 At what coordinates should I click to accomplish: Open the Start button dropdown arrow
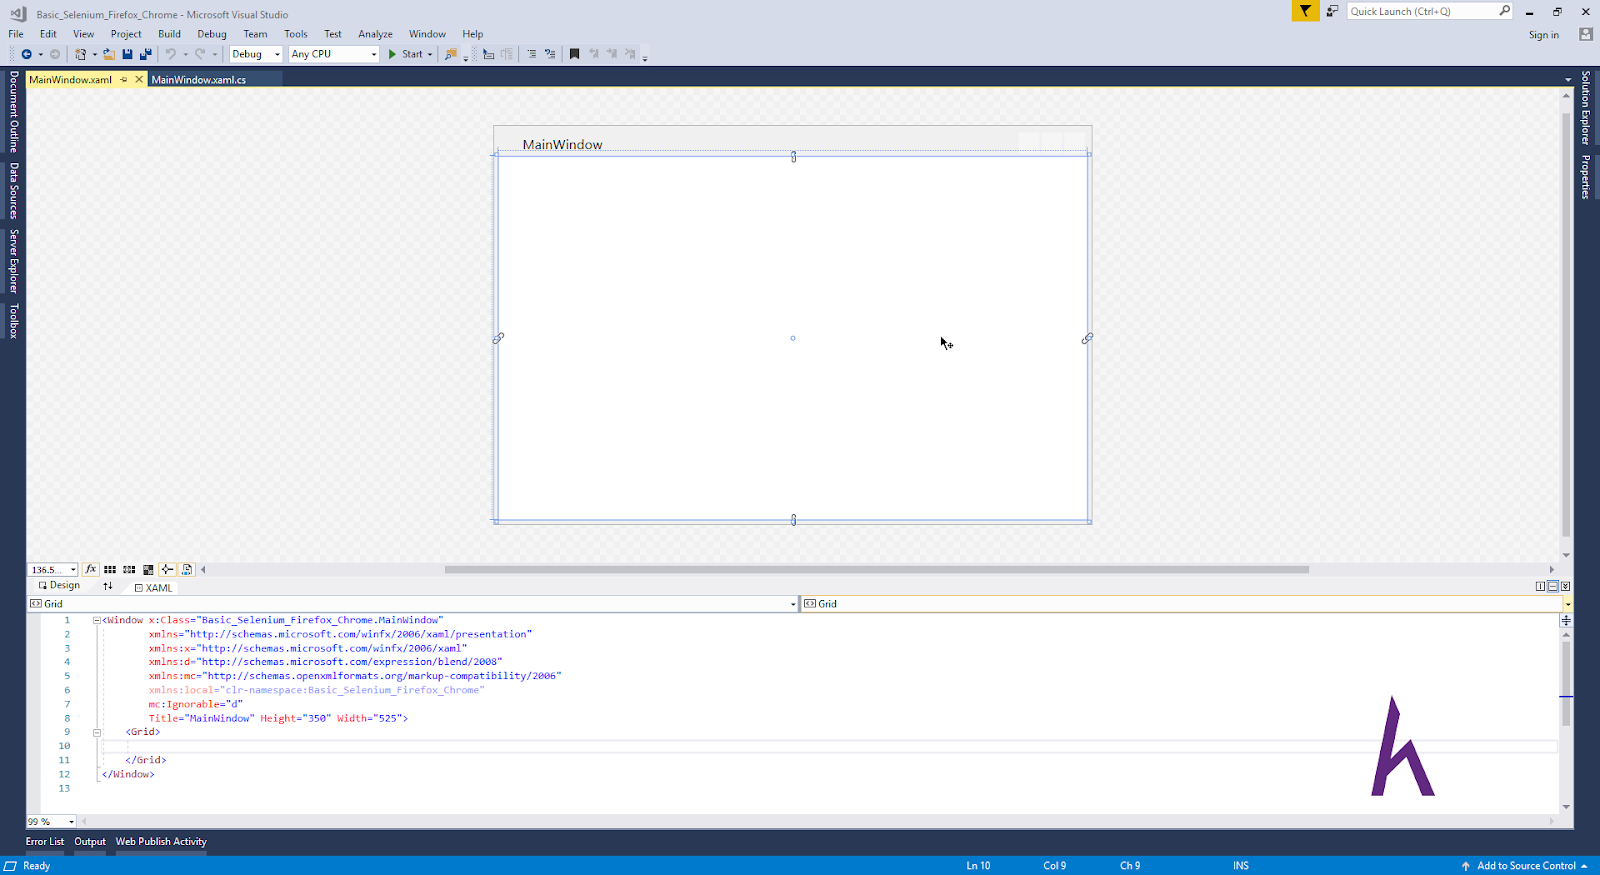430,54
